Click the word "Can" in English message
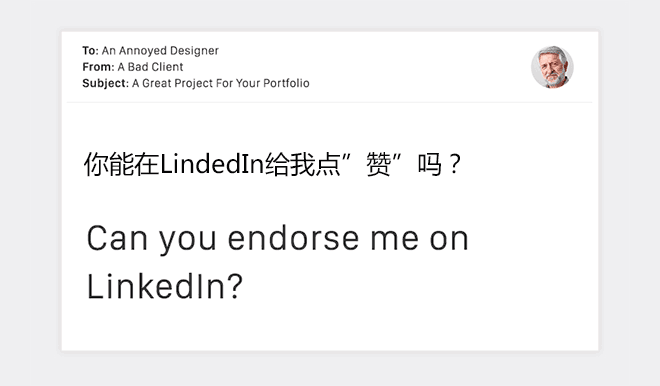 [x=117, y=239]
